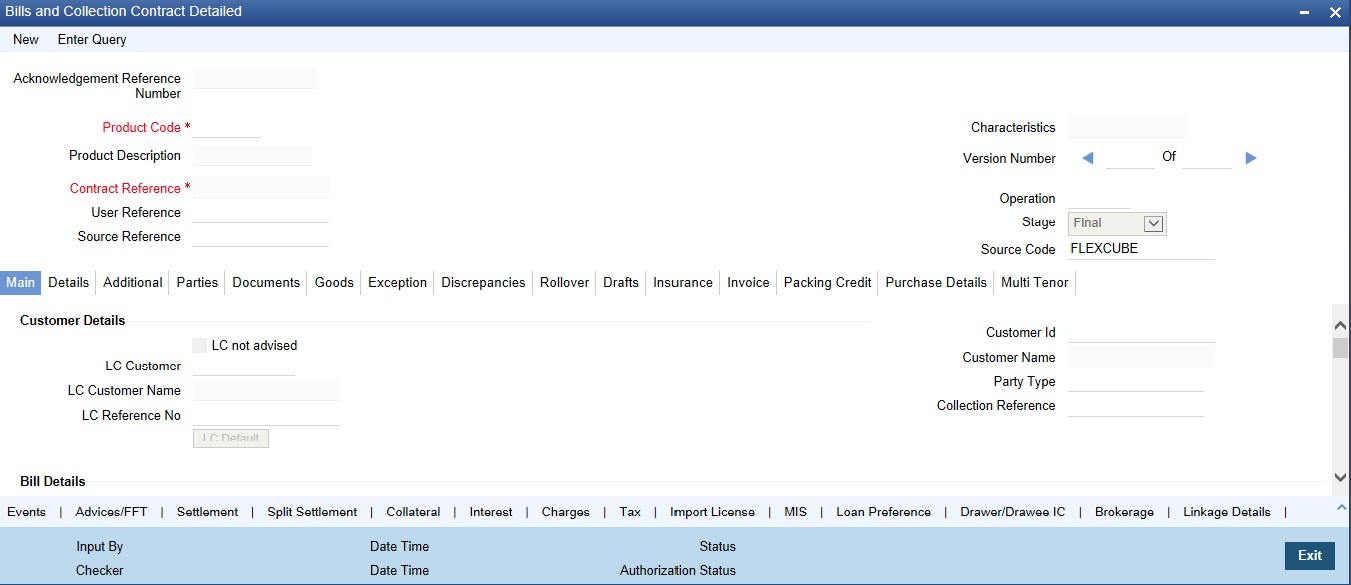Open the Advices/FFT link
Screen dimensions: 1351x585
pos(111,511)
